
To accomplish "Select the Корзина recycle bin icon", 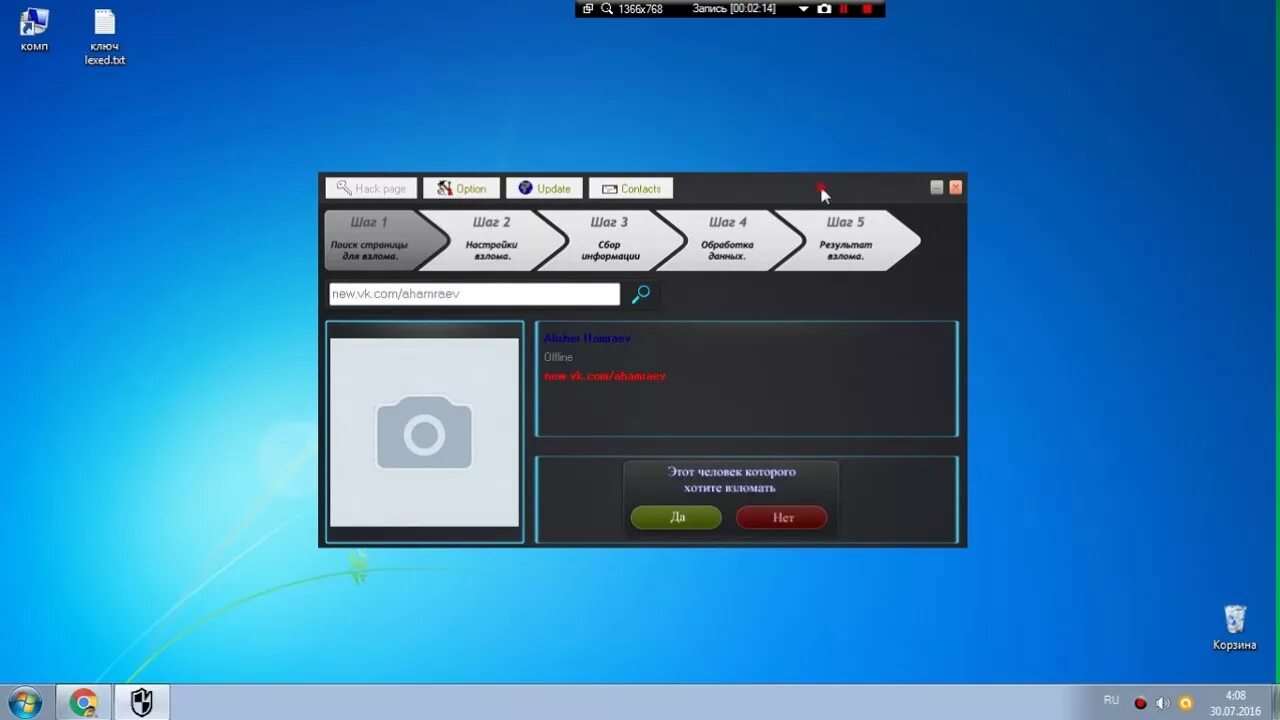I will 1235,628.
